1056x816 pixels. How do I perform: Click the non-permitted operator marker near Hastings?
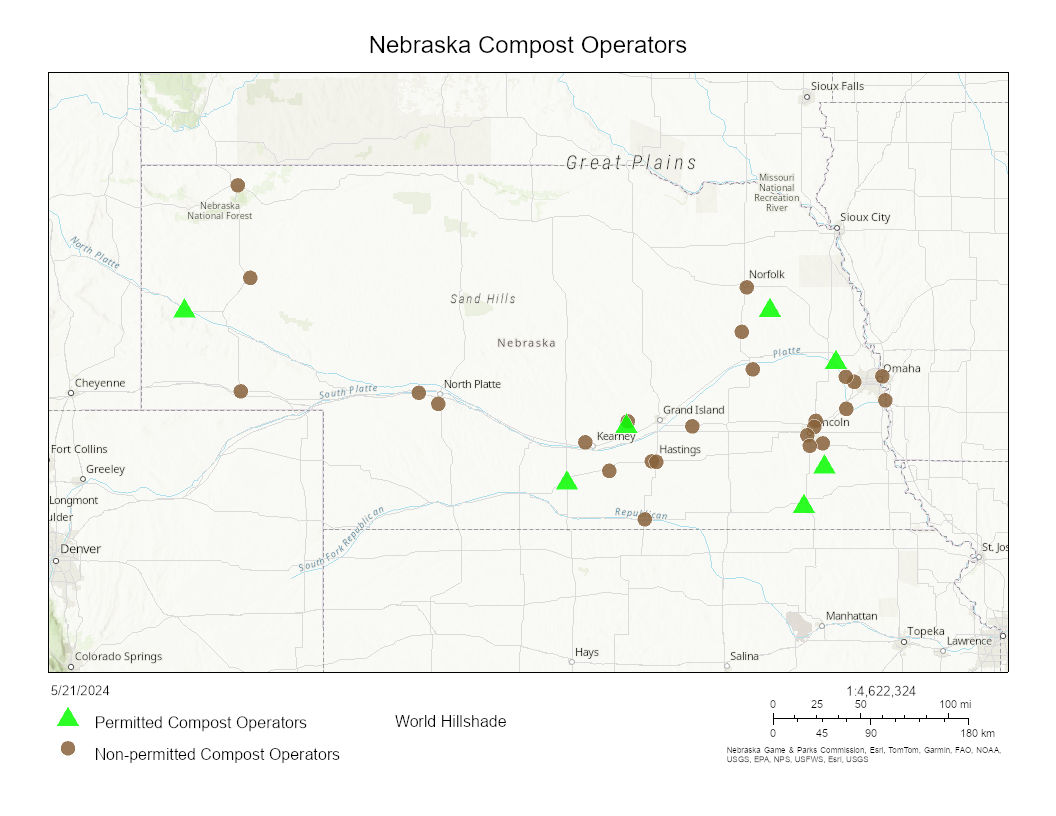pyautogui.click(x=653, y=462)
